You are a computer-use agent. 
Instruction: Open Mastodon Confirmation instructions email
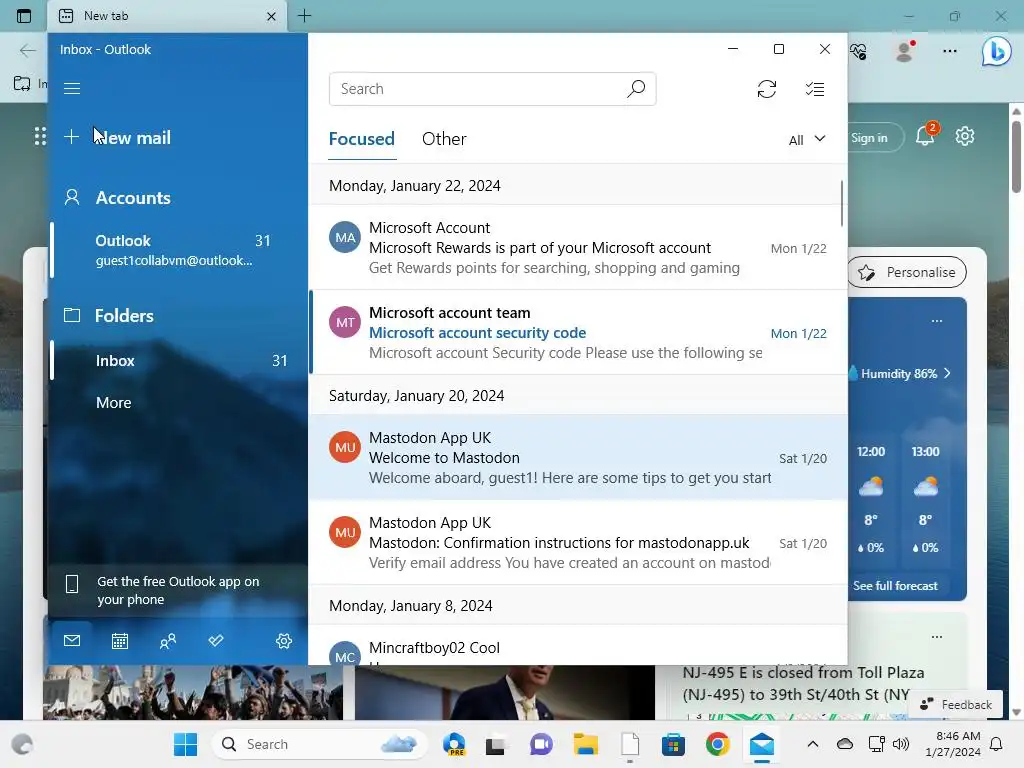coord(578,542)
